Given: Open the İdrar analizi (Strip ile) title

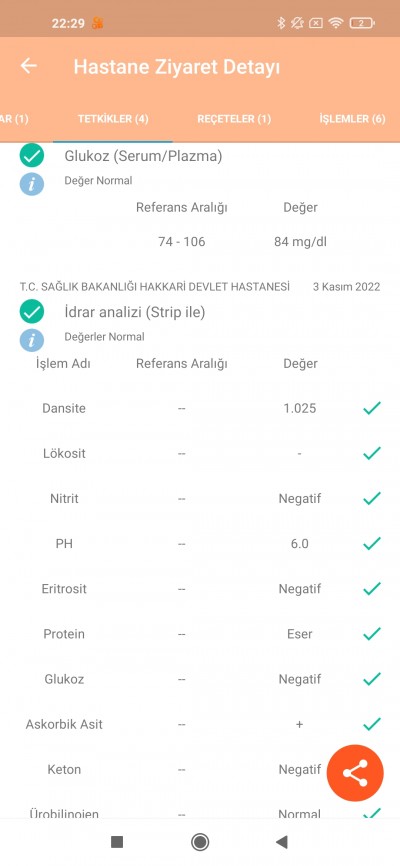Looking at the screenshot, I should 135,312.
